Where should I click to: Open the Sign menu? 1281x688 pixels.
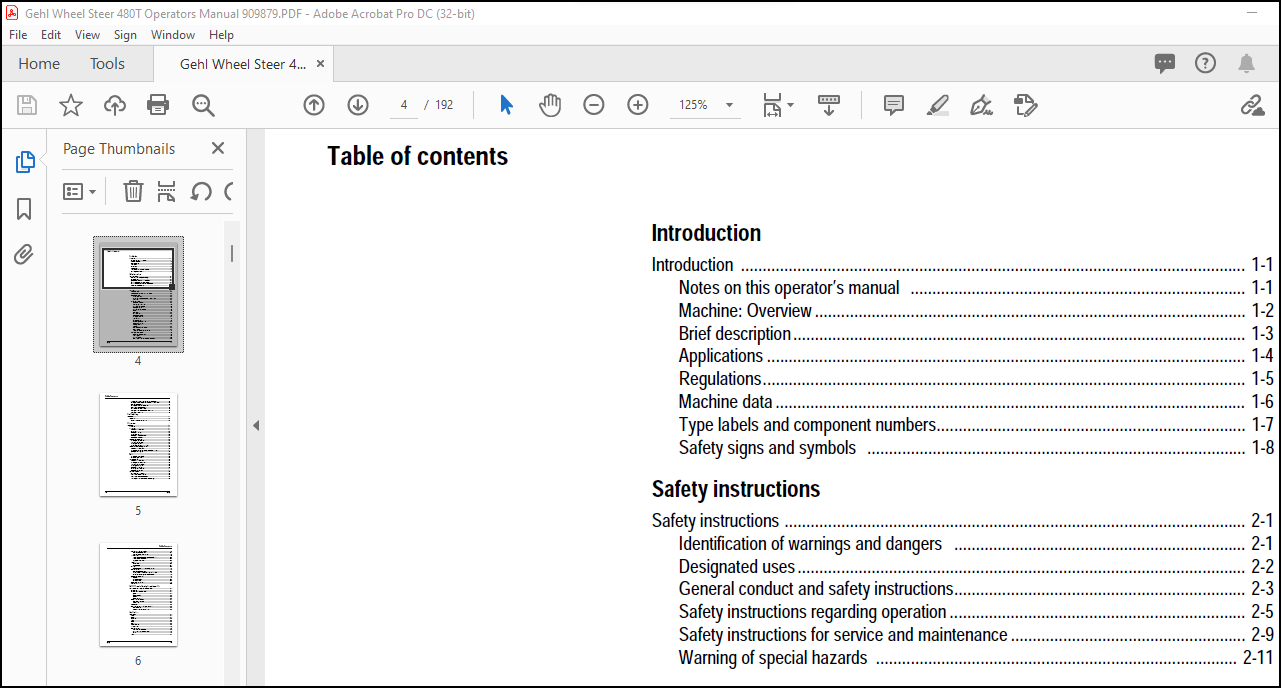125,34
